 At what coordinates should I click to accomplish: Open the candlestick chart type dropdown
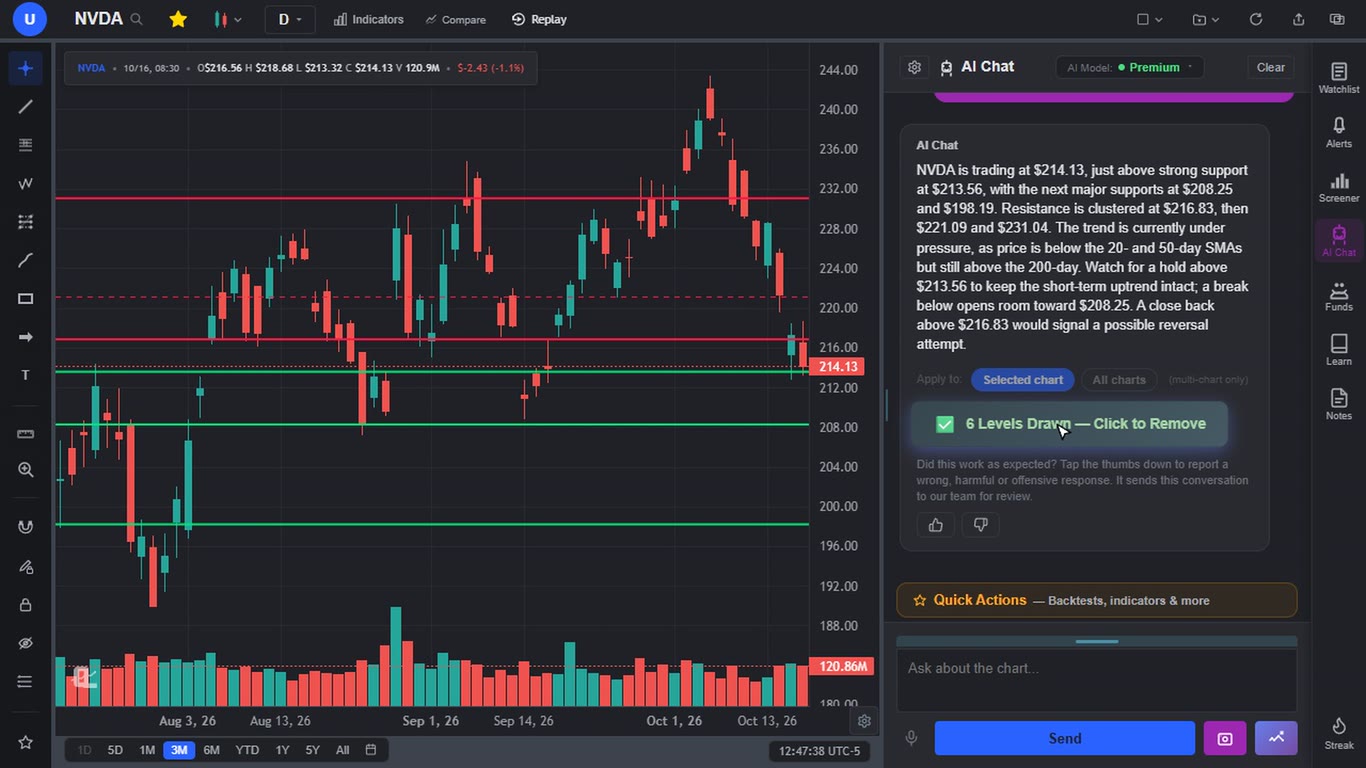(228, 19)
